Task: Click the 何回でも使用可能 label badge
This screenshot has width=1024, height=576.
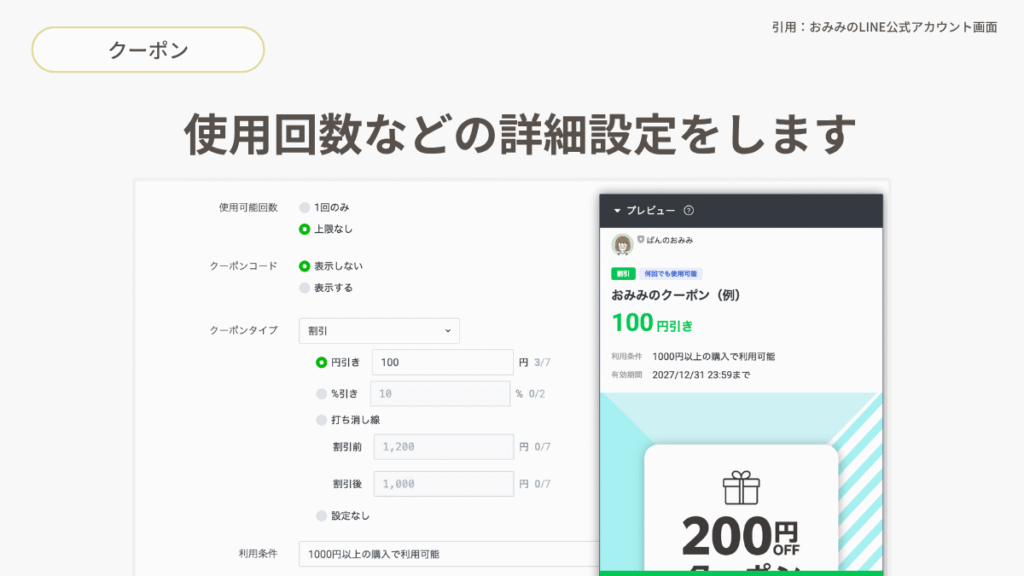Action: click(672, 274)
